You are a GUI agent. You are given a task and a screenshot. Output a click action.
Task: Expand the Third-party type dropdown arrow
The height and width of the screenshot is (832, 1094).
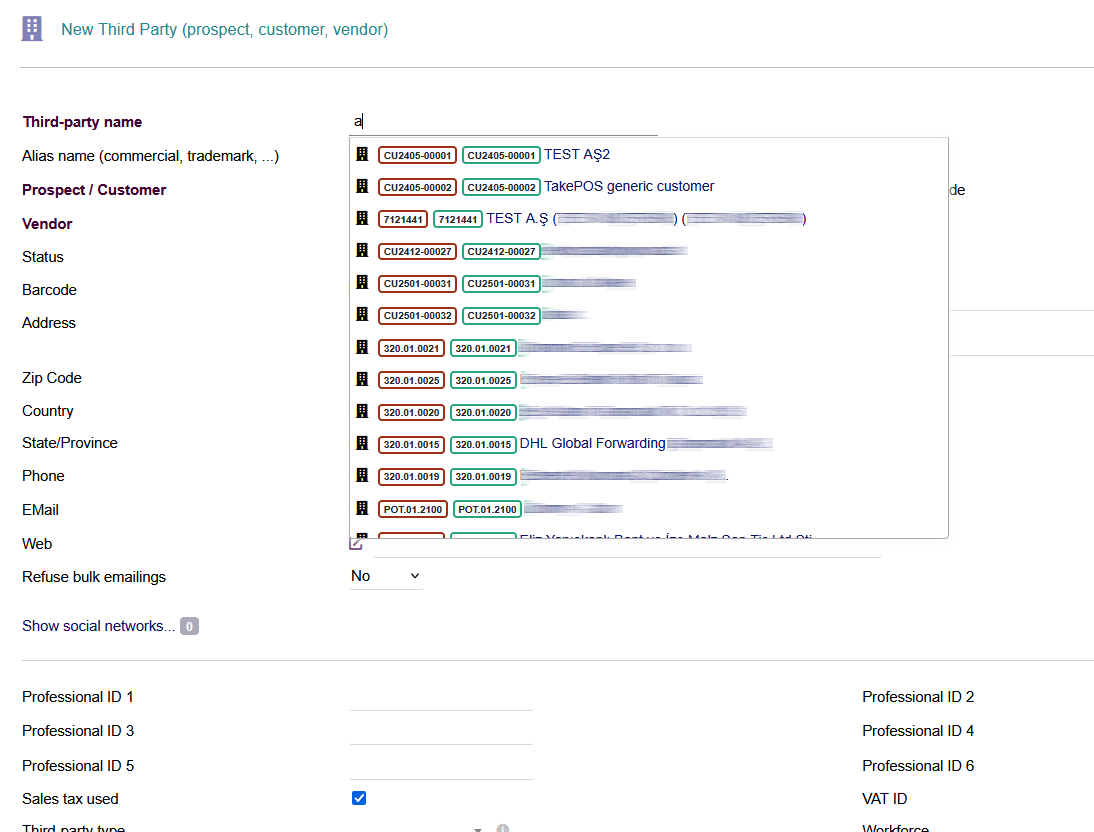(x=478, y=829)
